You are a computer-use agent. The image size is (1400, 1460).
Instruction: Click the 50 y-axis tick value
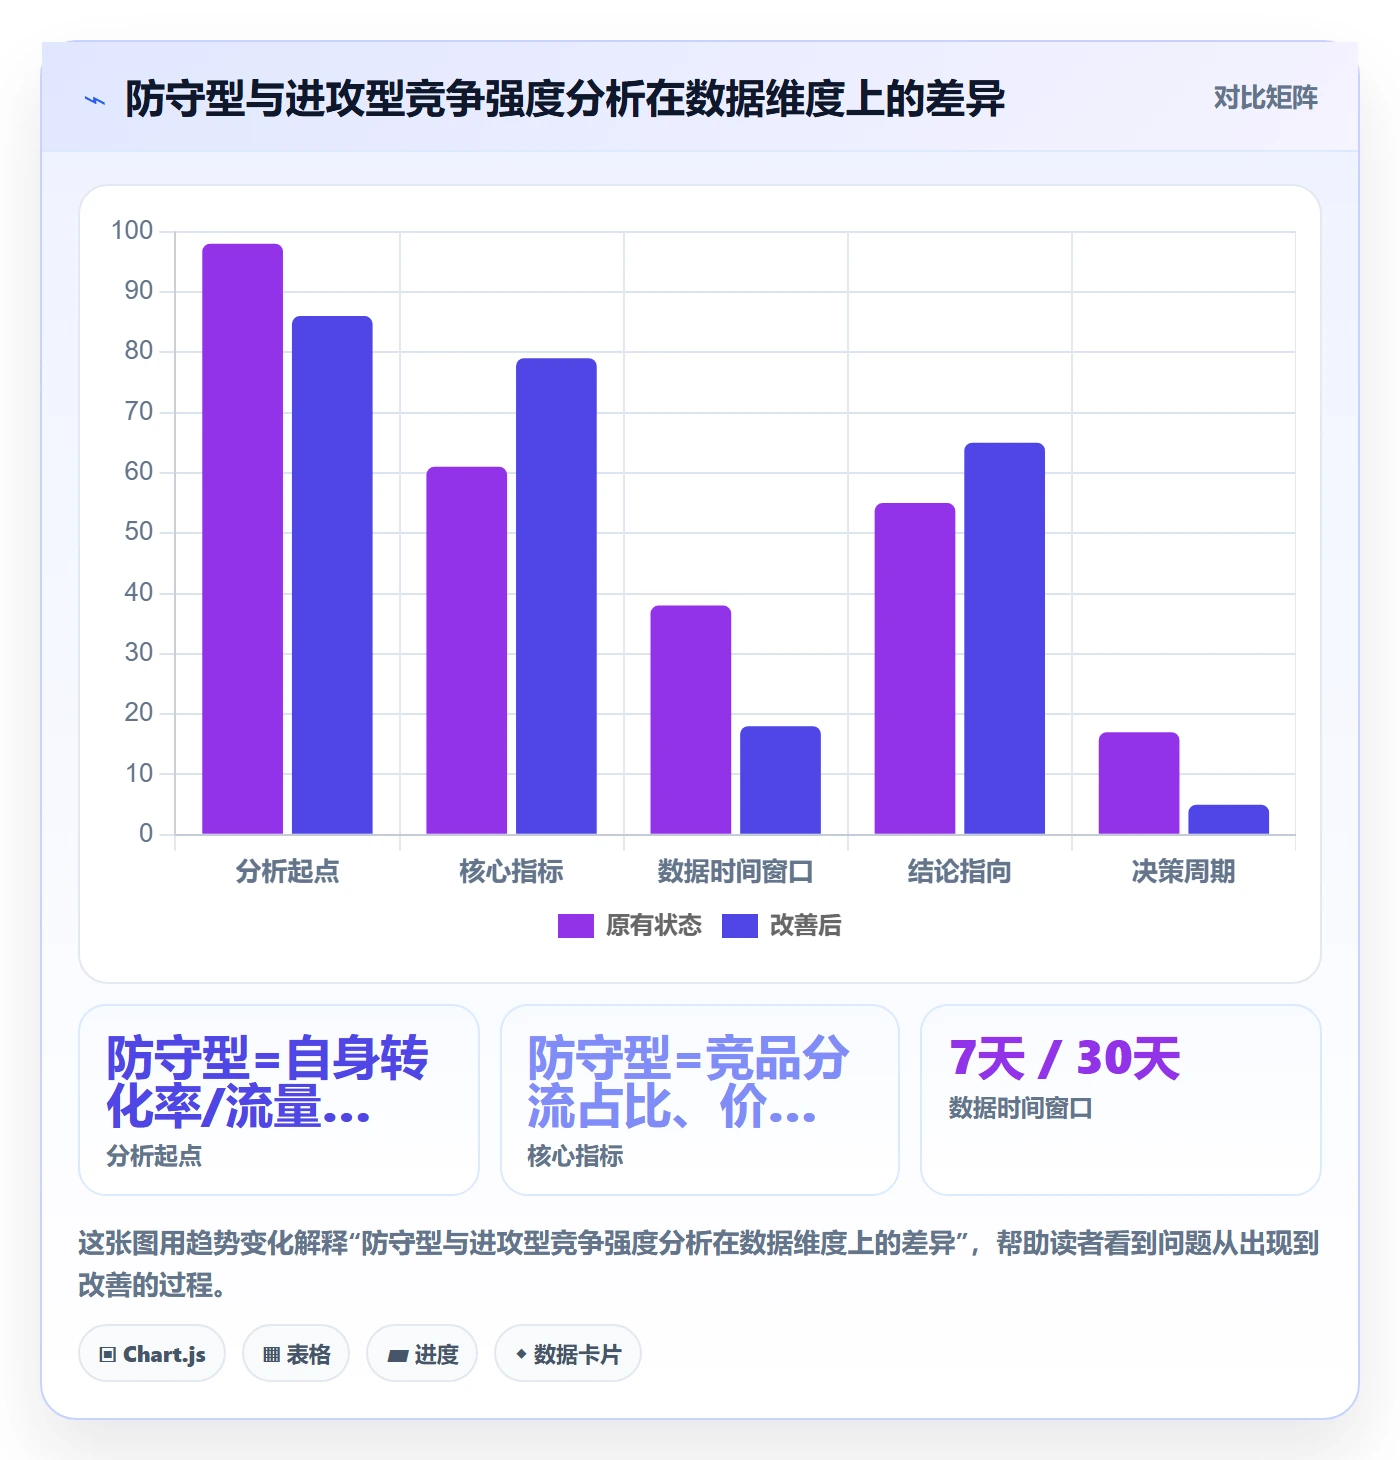coord(139,532)
